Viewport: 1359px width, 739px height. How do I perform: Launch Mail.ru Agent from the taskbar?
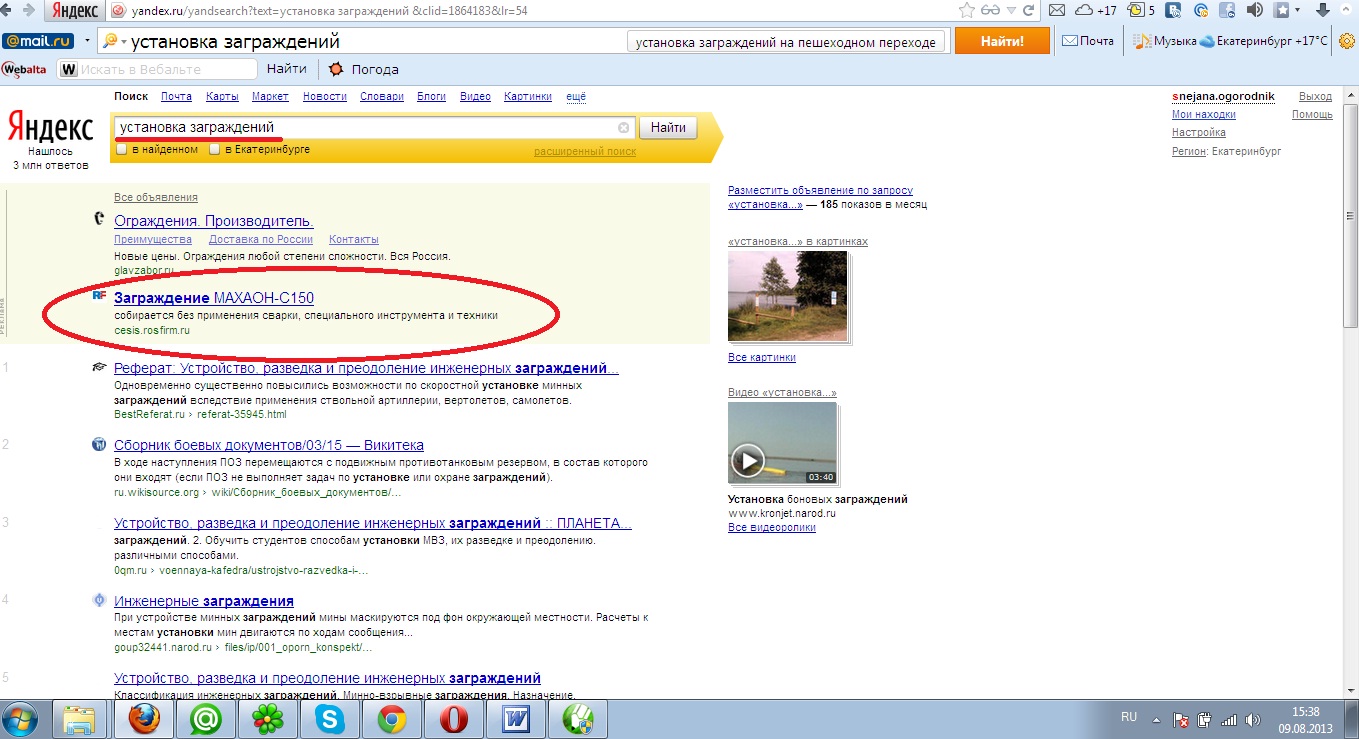[x=206, y=719]
